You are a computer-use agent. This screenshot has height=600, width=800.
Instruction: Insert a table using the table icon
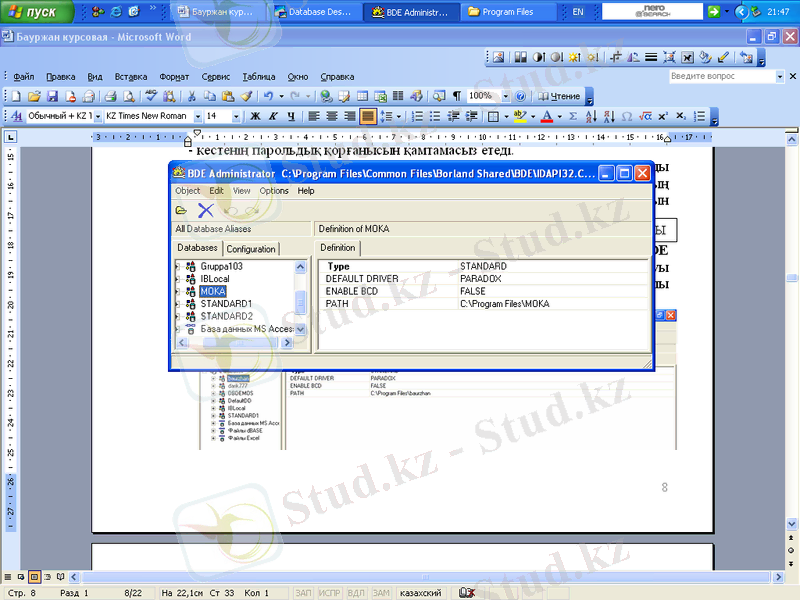click(x=362, y=96)
